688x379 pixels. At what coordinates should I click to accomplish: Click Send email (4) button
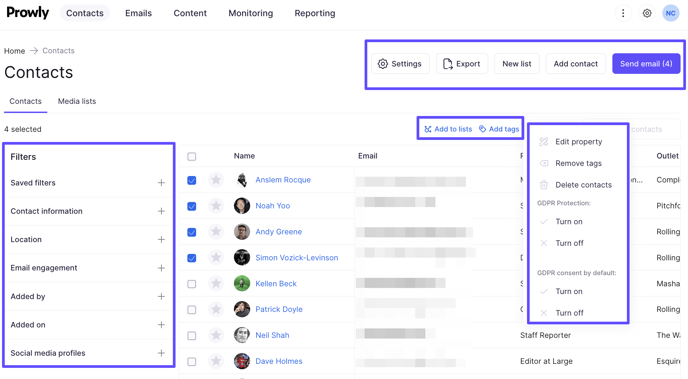(646, 64)
